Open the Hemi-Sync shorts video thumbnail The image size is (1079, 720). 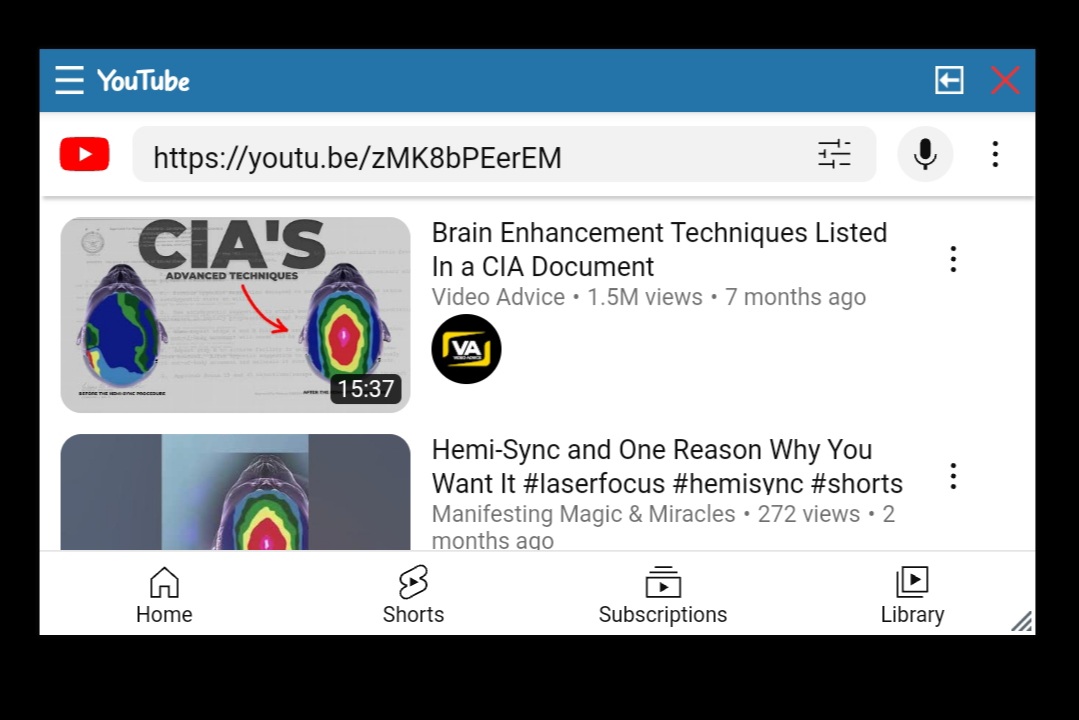click(235, 491)
